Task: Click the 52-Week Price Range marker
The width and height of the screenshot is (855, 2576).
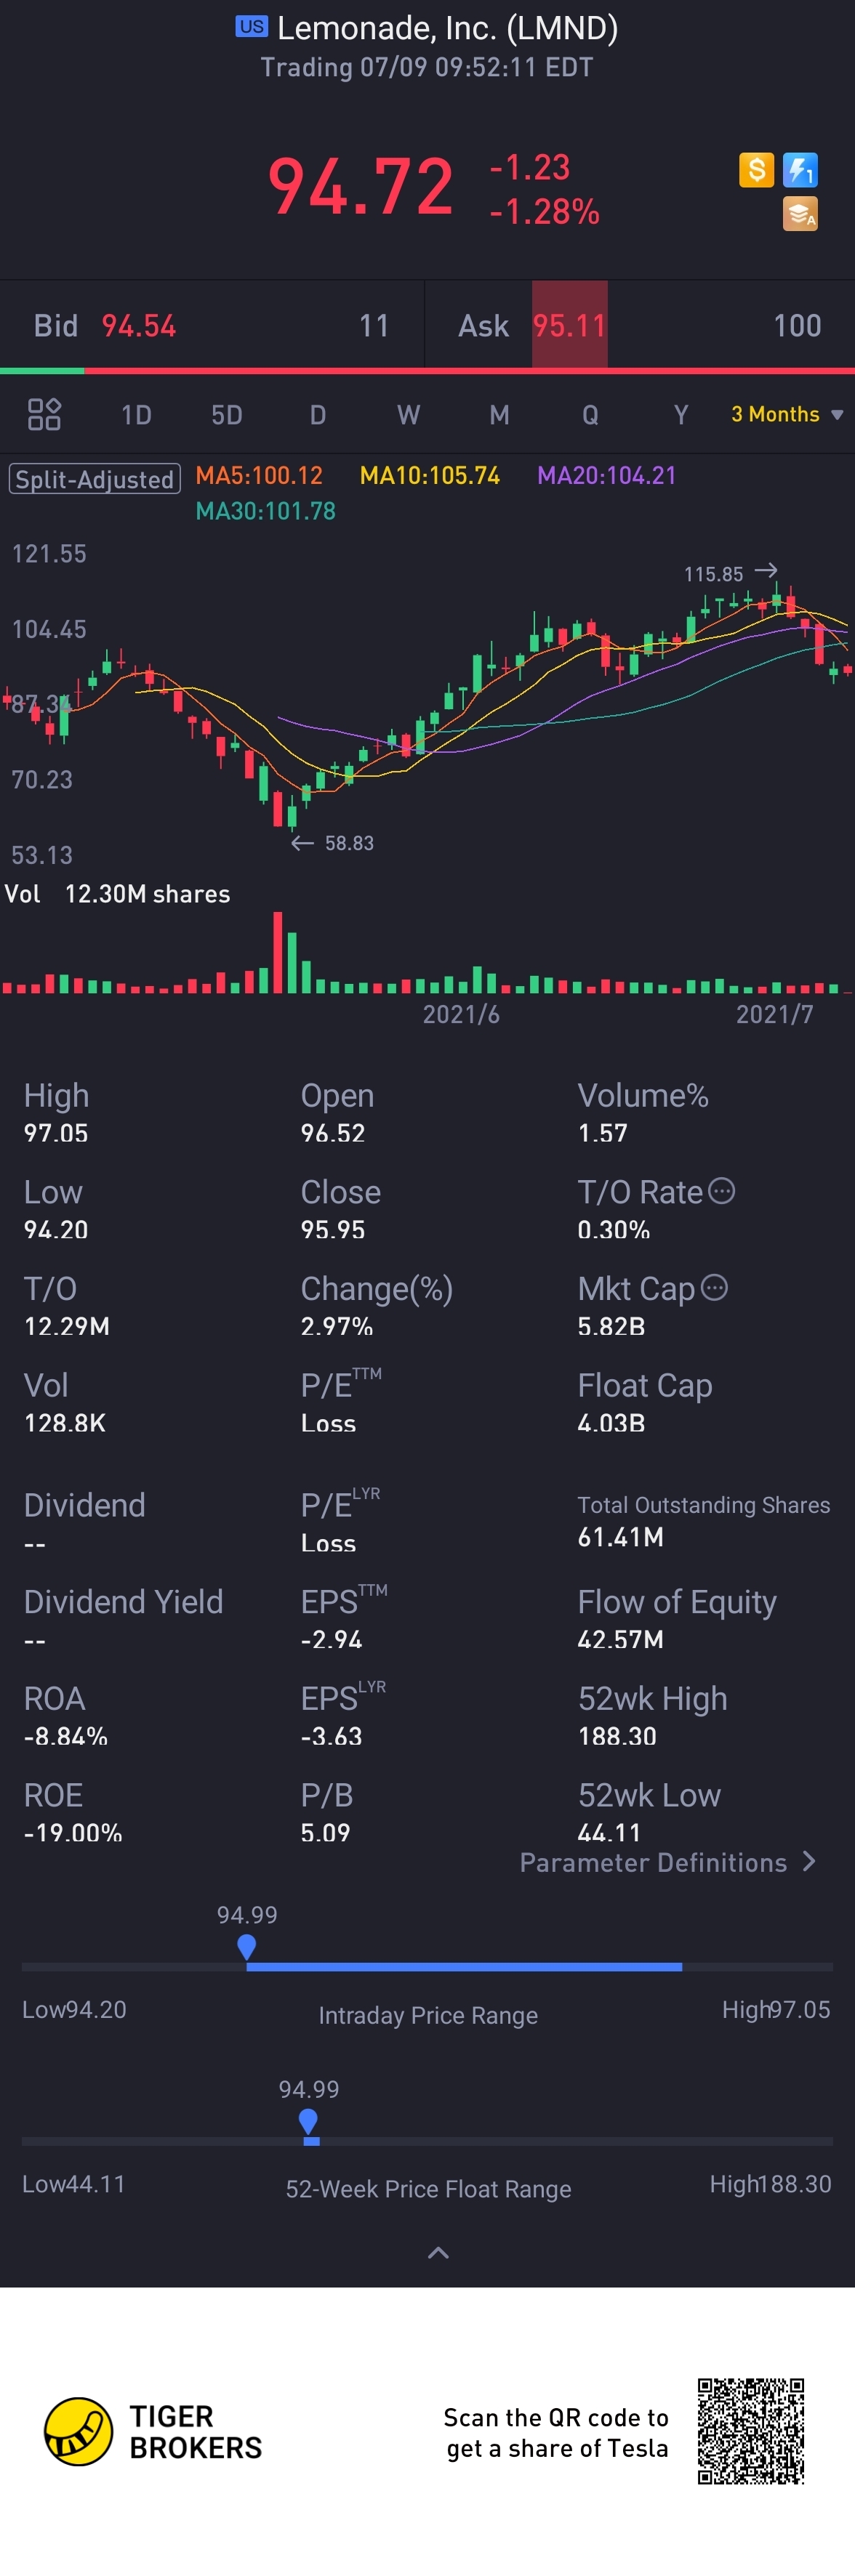Action: [309, 2120]
